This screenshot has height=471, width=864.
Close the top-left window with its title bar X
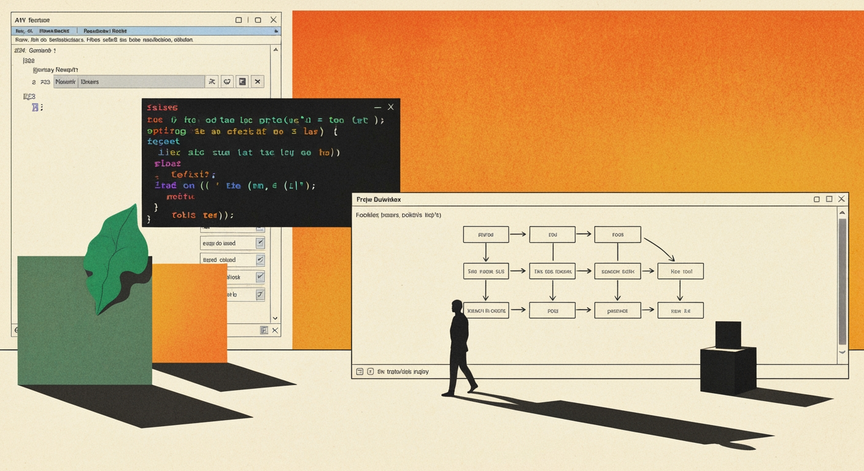273,20
